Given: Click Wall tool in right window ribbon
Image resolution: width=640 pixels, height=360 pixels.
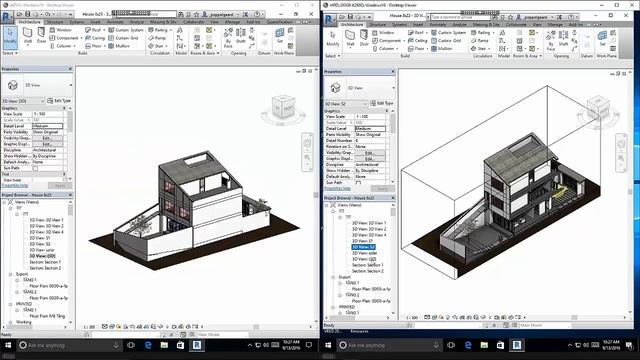Looking at the screenshot, I should (x=350, y=38).
